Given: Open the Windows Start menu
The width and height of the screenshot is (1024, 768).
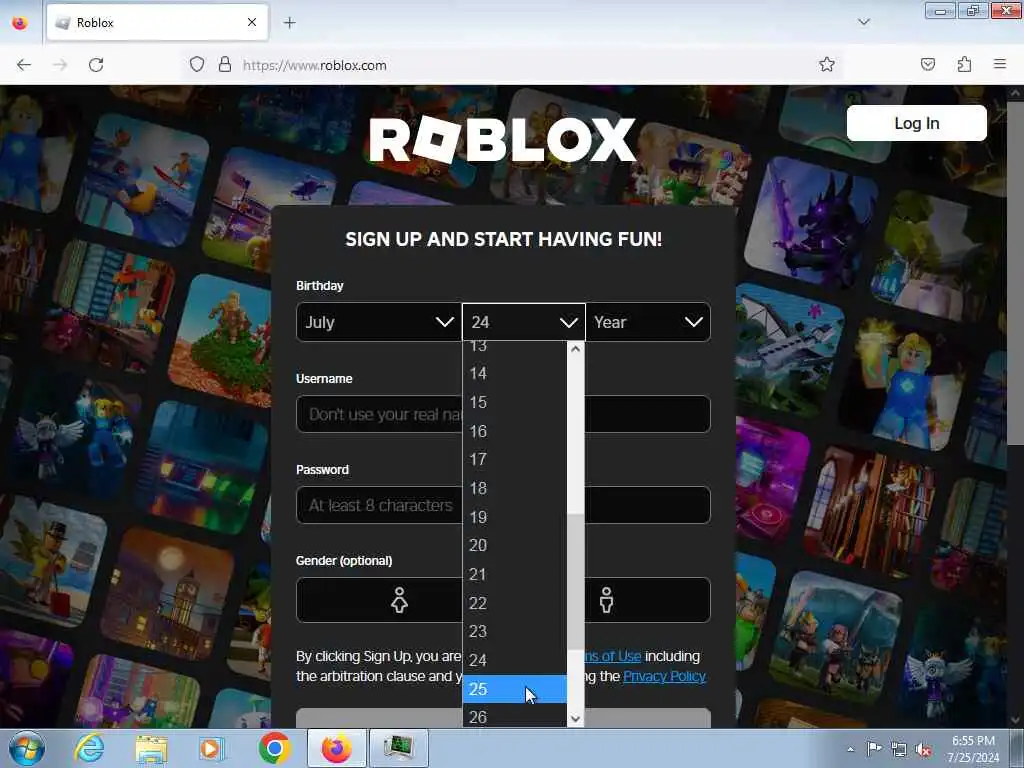Looking at the screenshot, I should tap(27, 748).
